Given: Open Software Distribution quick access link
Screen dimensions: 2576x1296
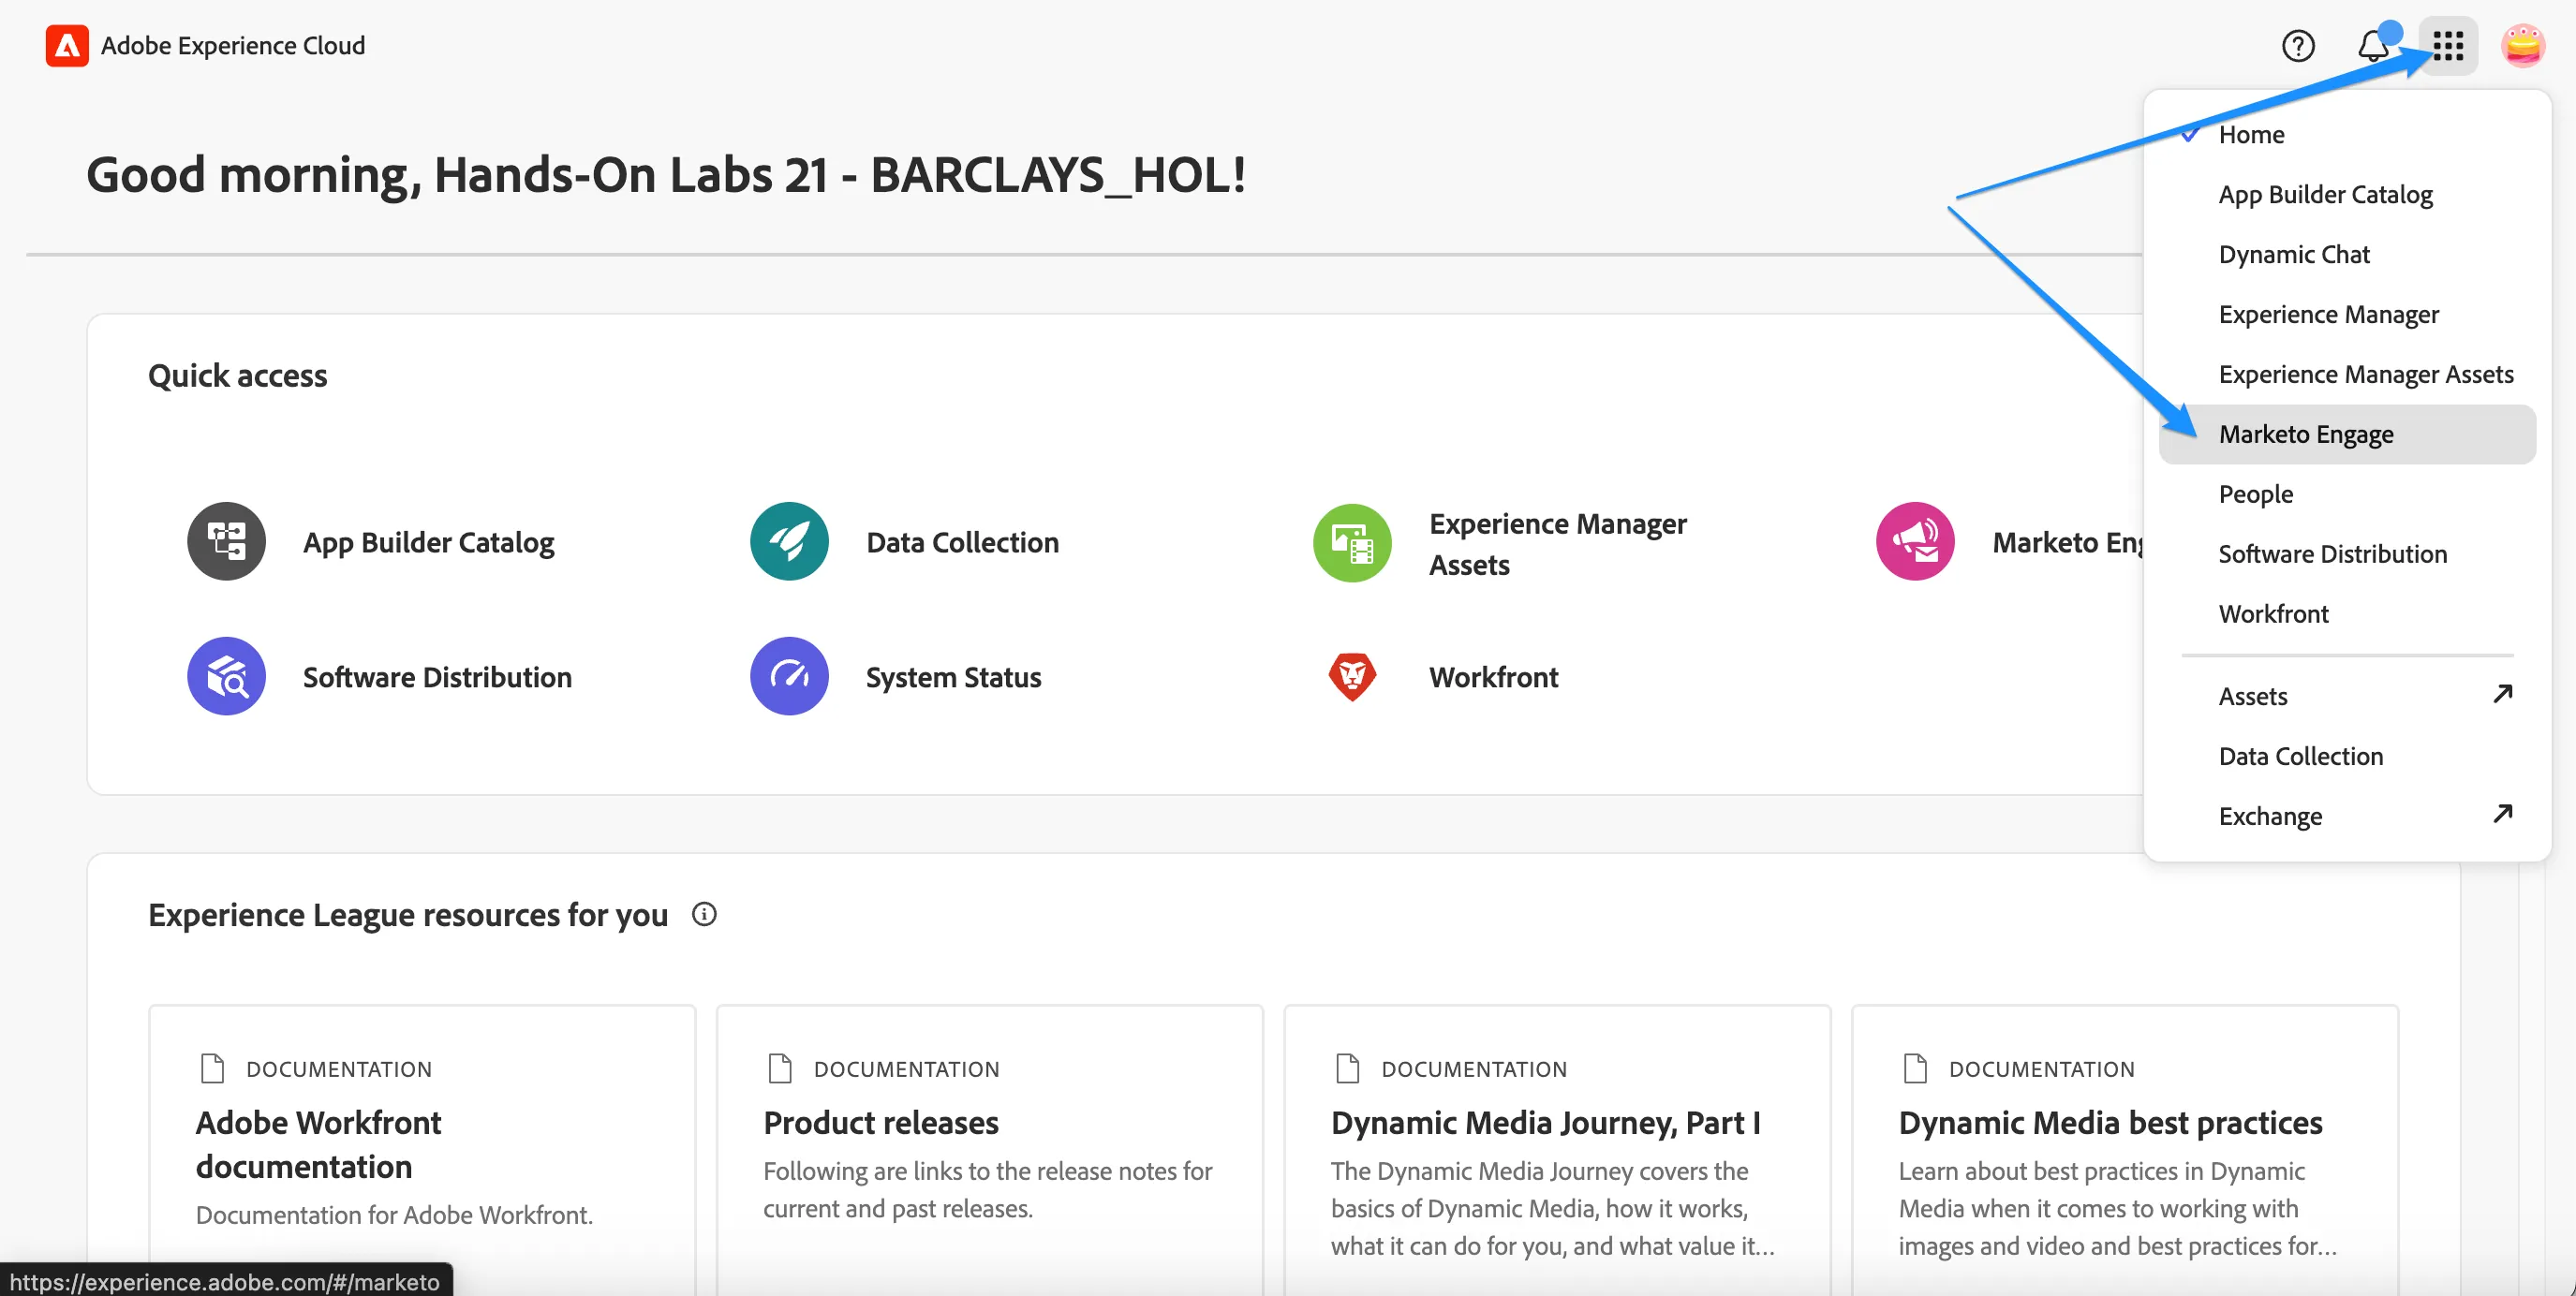Looking at the screenshot, I should 437,677.
